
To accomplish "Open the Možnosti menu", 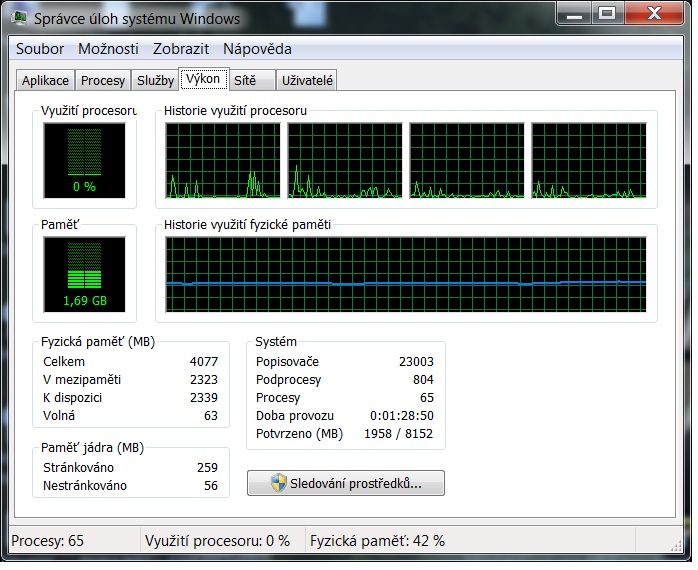I will pyautogui.click(x=108, y=49).
